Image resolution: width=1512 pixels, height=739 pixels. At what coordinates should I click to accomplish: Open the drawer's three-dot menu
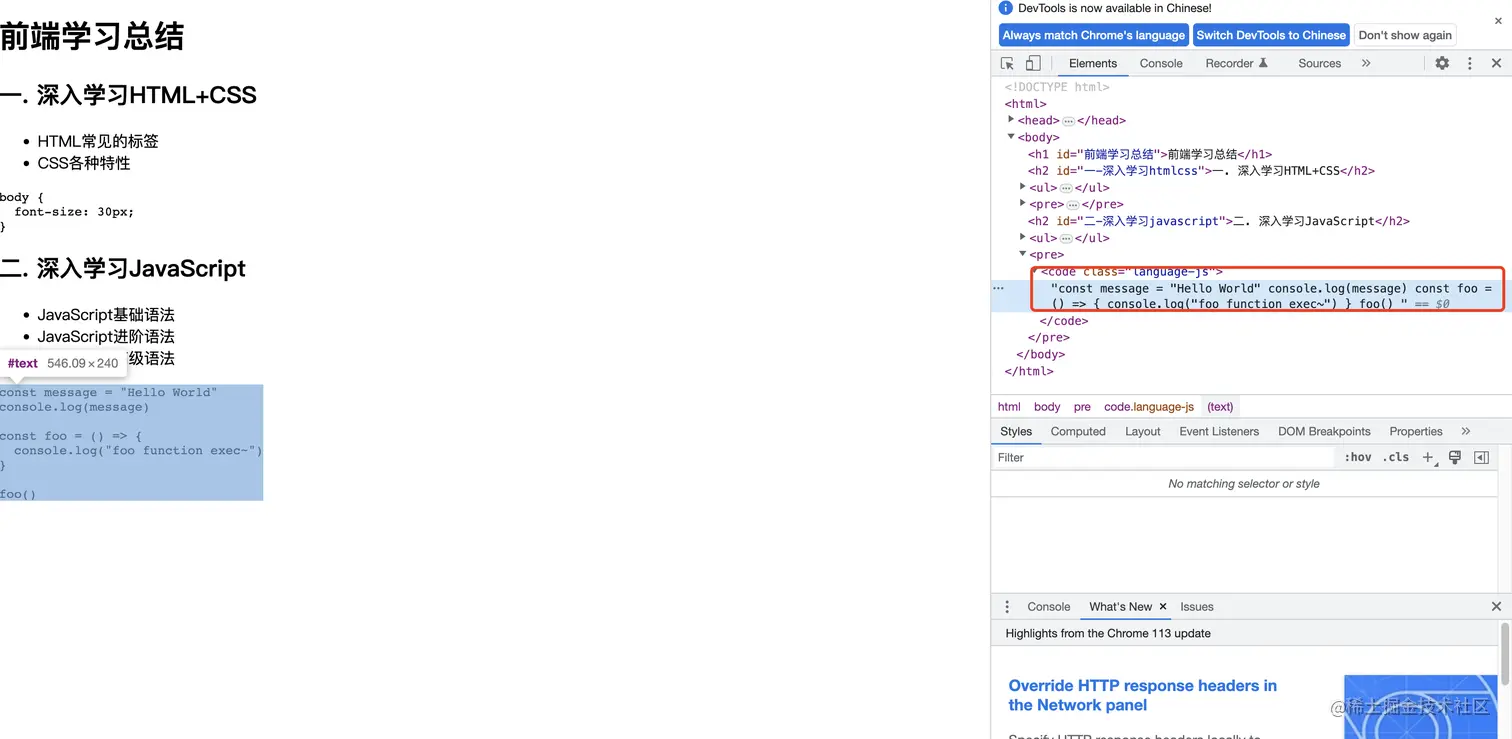[x=1007, y=606]
